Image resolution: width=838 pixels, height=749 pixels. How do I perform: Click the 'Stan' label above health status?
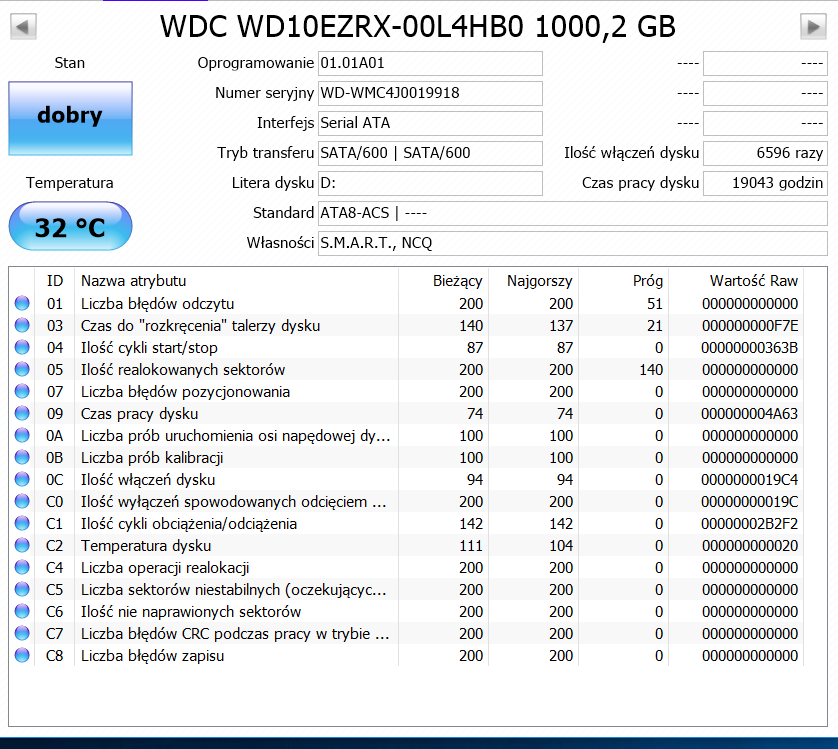click(69, 63)
